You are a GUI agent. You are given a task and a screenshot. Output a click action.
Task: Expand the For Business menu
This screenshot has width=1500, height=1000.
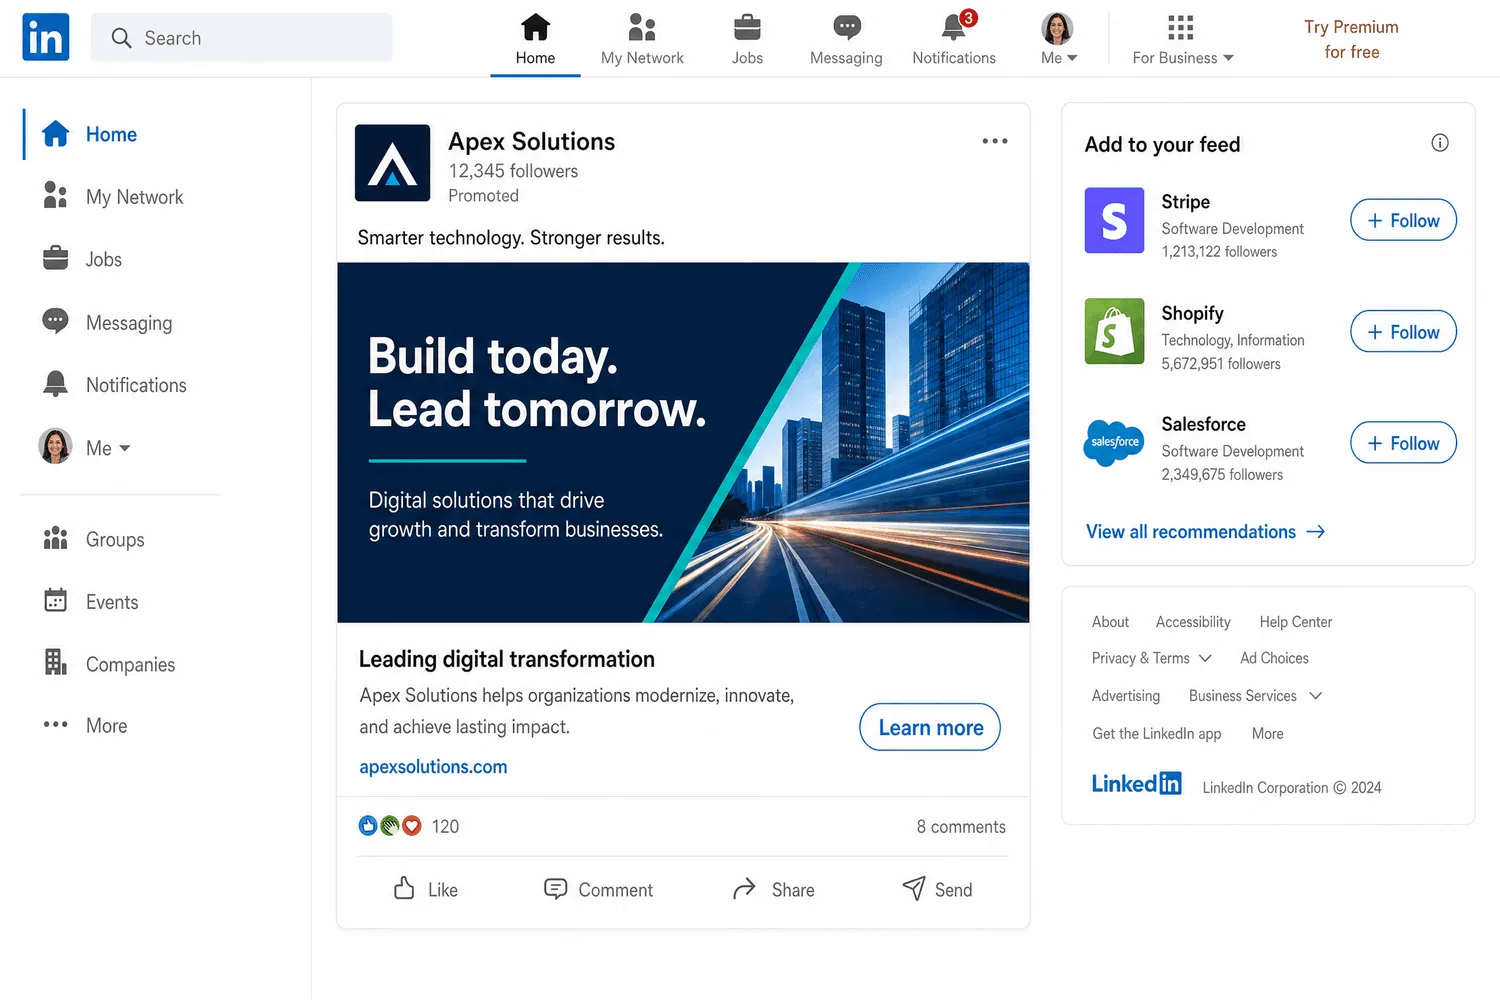click(1182, 40)
